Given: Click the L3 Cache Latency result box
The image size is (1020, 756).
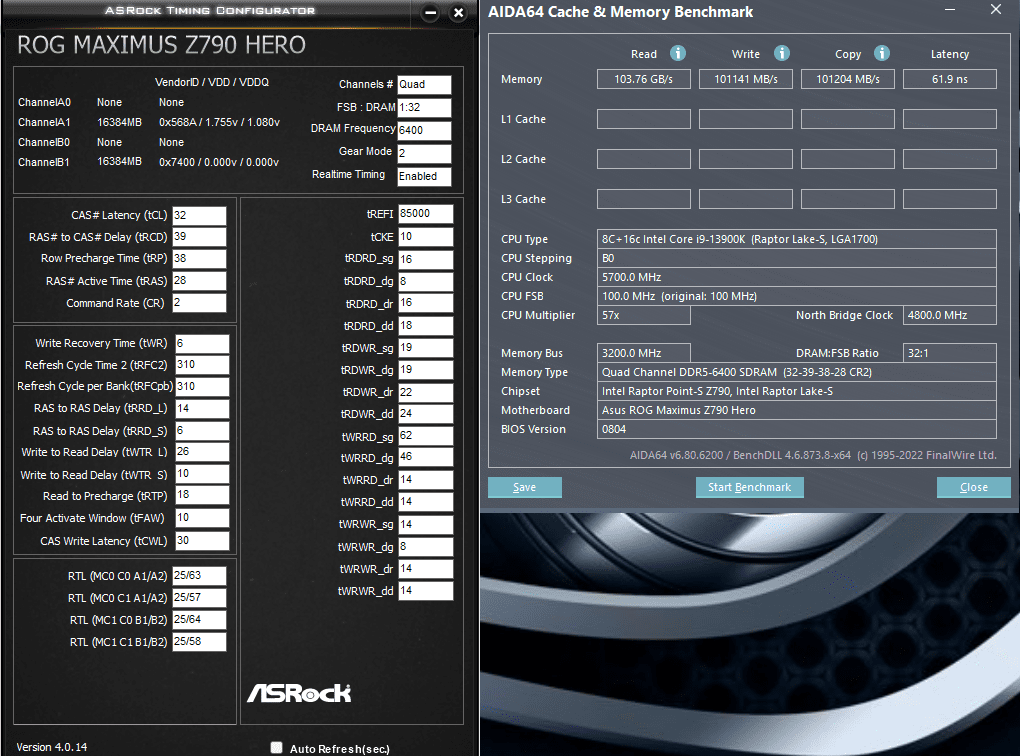Looking at the screenshot, I should coord(950,199).
